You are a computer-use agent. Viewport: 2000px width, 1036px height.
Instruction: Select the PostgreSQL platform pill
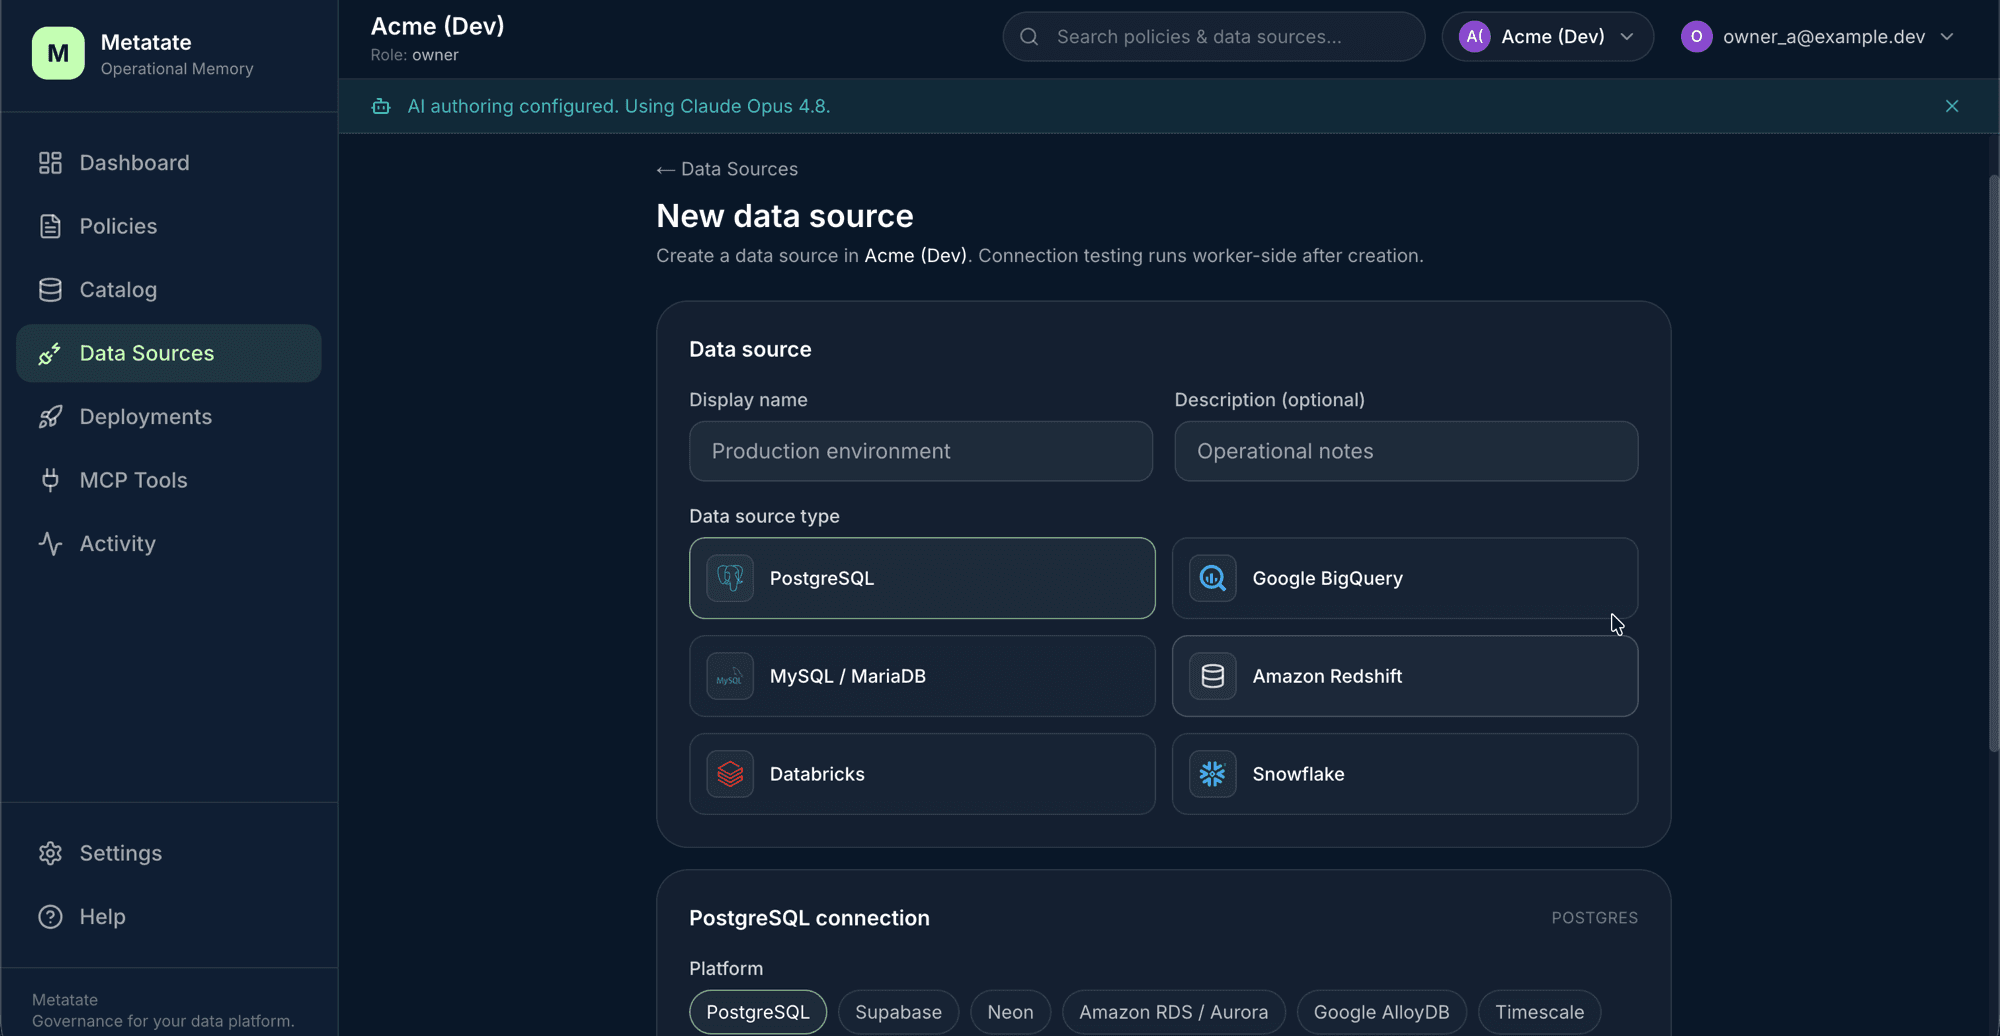pyautogui.click(x=758, y=1012)
